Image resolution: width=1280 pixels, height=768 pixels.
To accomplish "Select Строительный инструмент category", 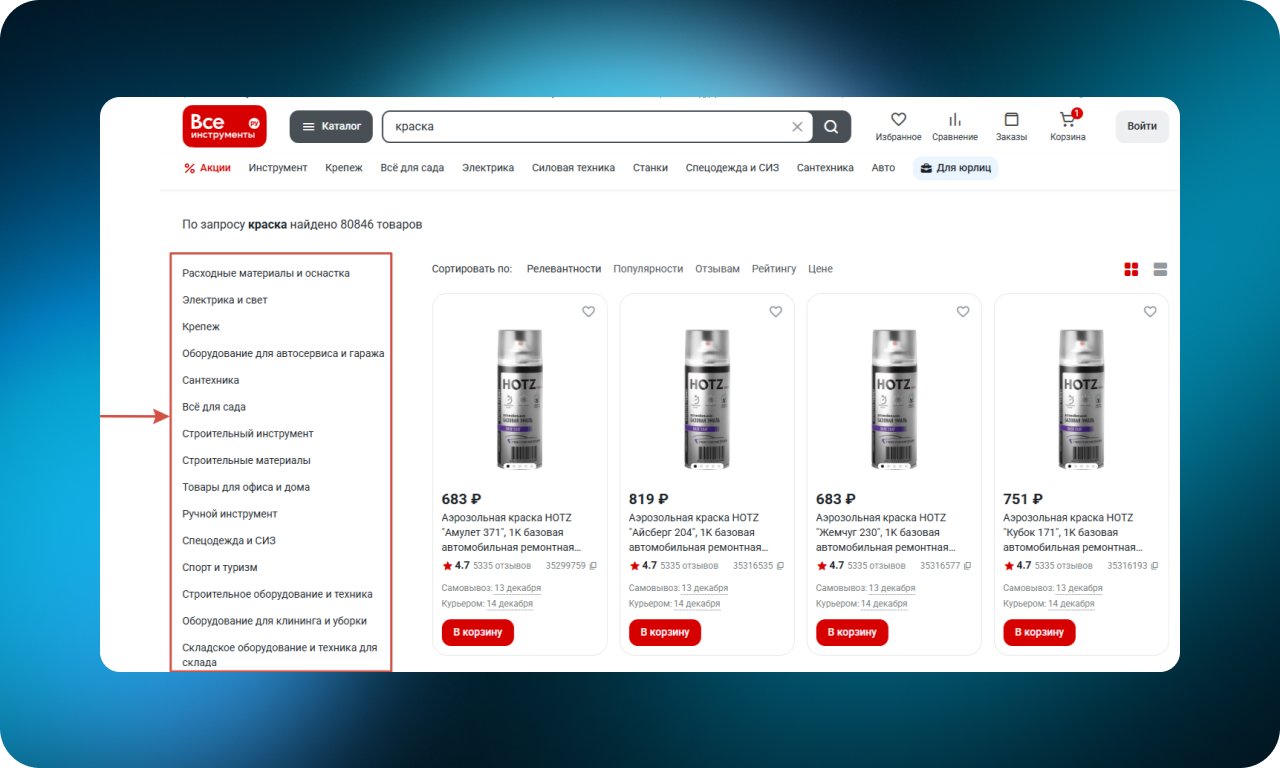I will click(248, 434).
